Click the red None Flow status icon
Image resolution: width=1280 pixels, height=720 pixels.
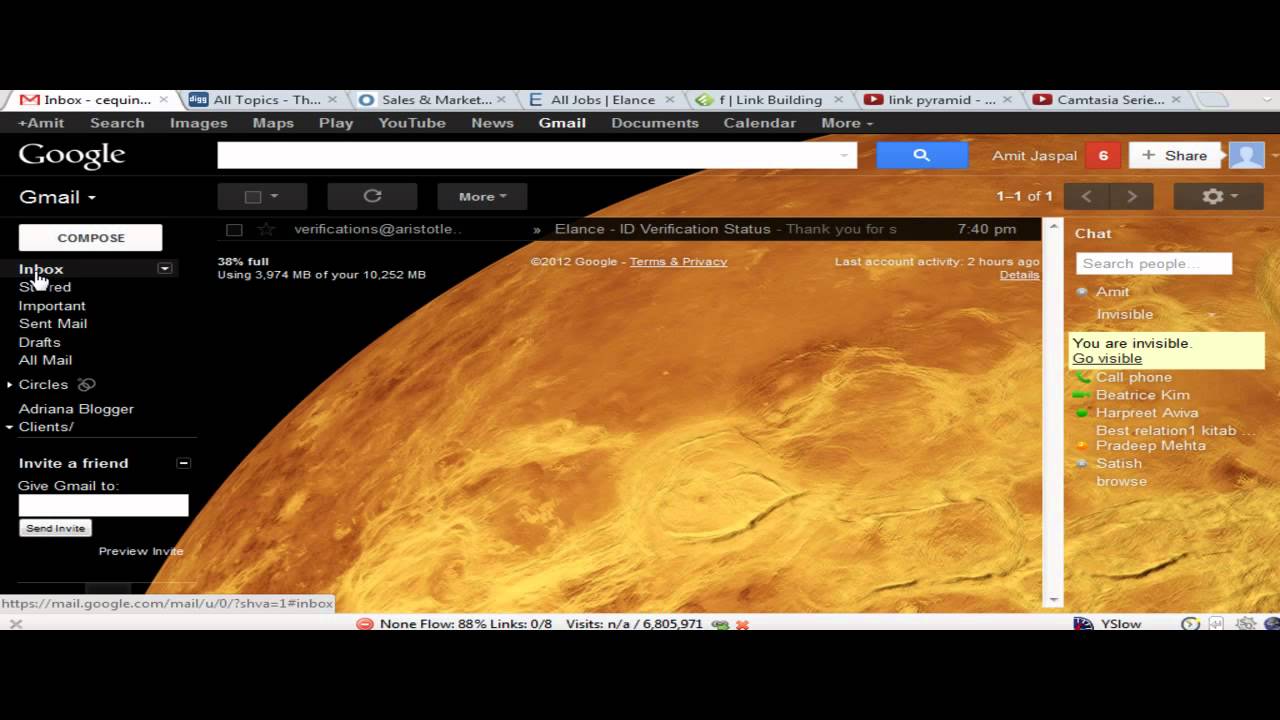click(365, 624)
